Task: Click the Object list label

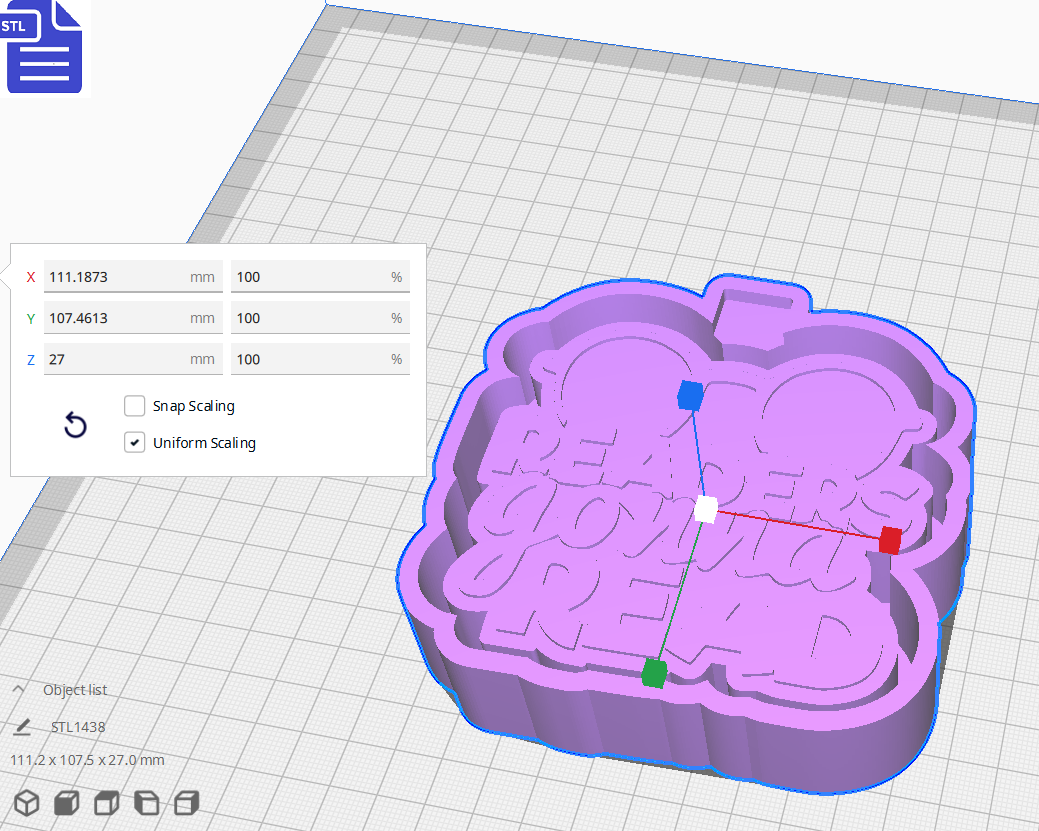Action: click(76, 689)
